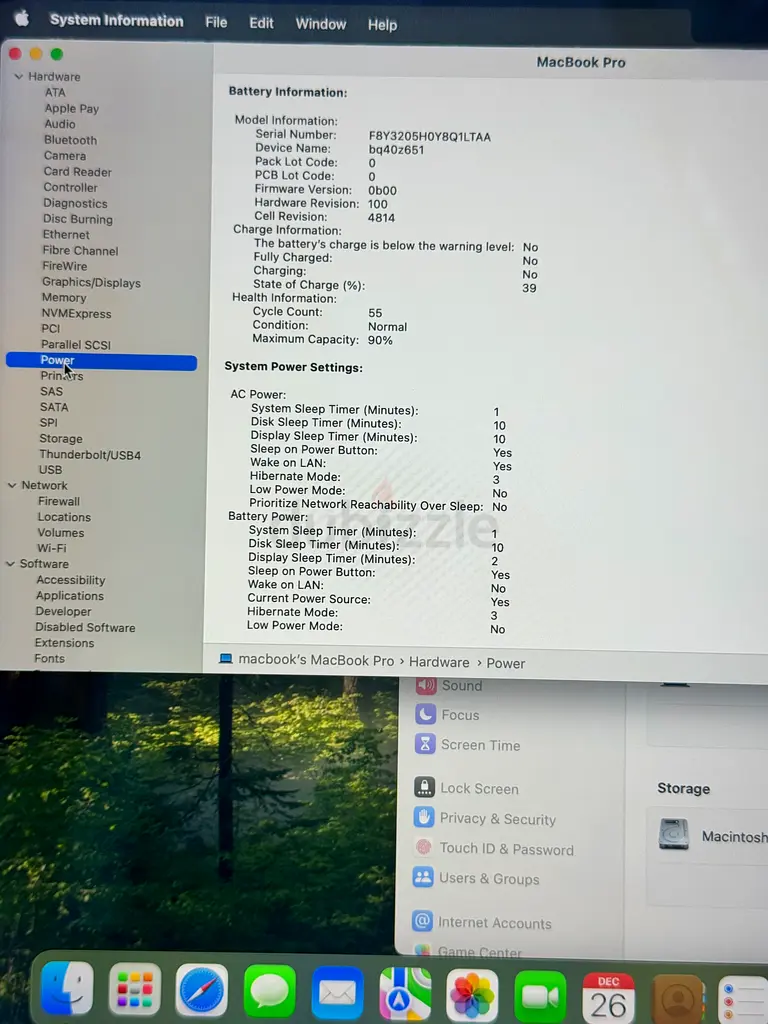The image size is (768, 1024).
Task: Select Fibre Channel in the sidebar
Action: point(80,251)
